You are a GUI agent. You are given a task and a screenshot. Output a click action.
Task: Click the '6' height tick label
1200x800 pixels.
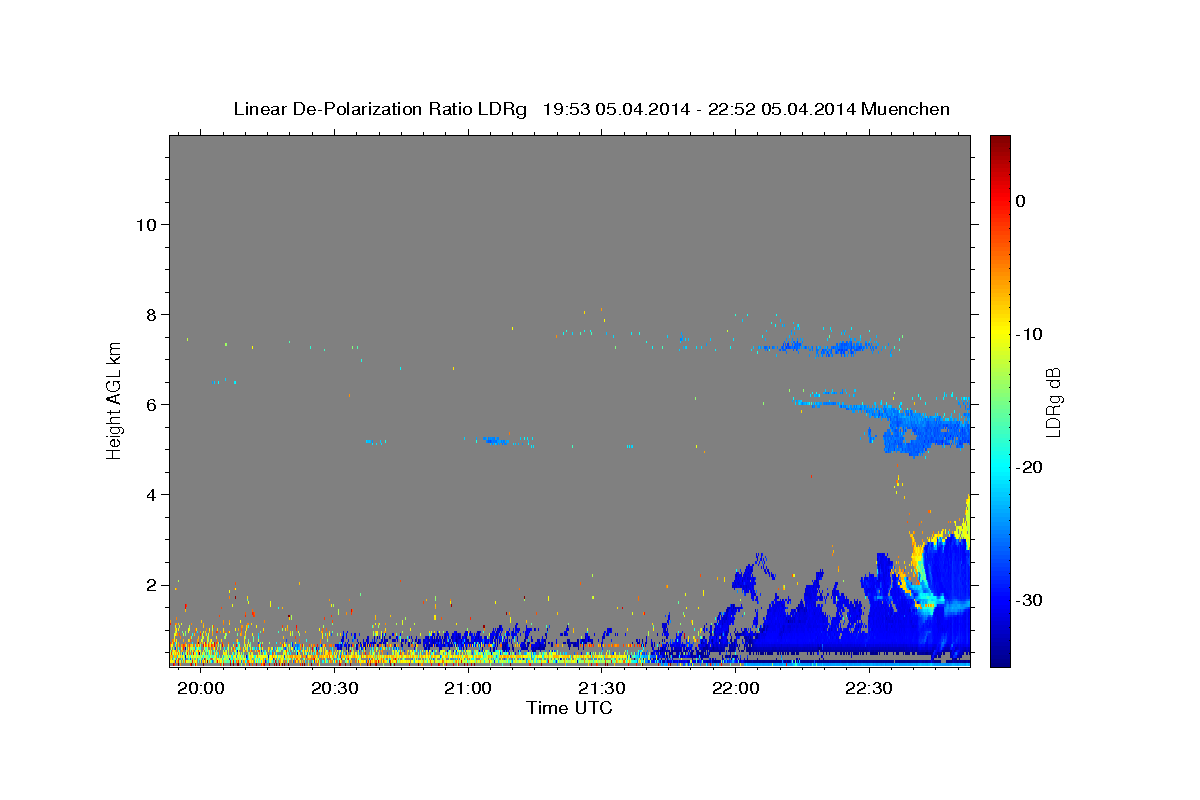tap(150, 404)
